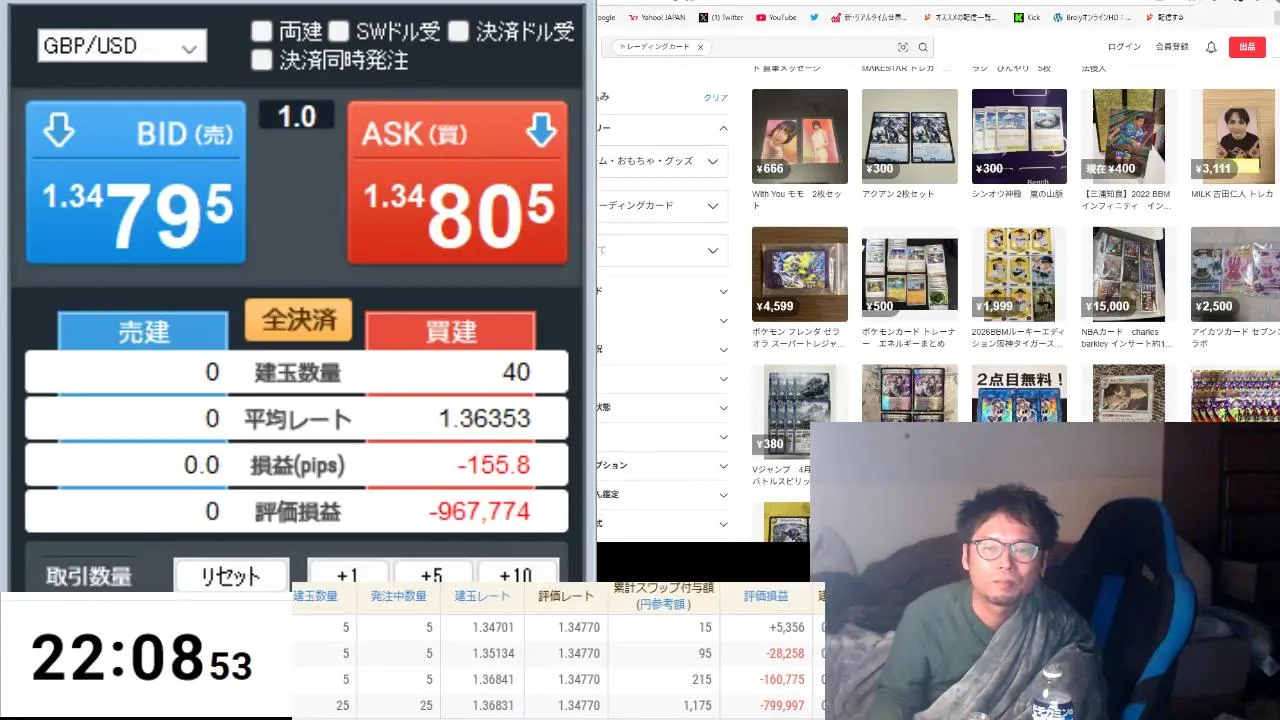This screenshot has height=720, width=1280.
Task: Click the +5,356 profit cell
Action: [x=786, y=627]
